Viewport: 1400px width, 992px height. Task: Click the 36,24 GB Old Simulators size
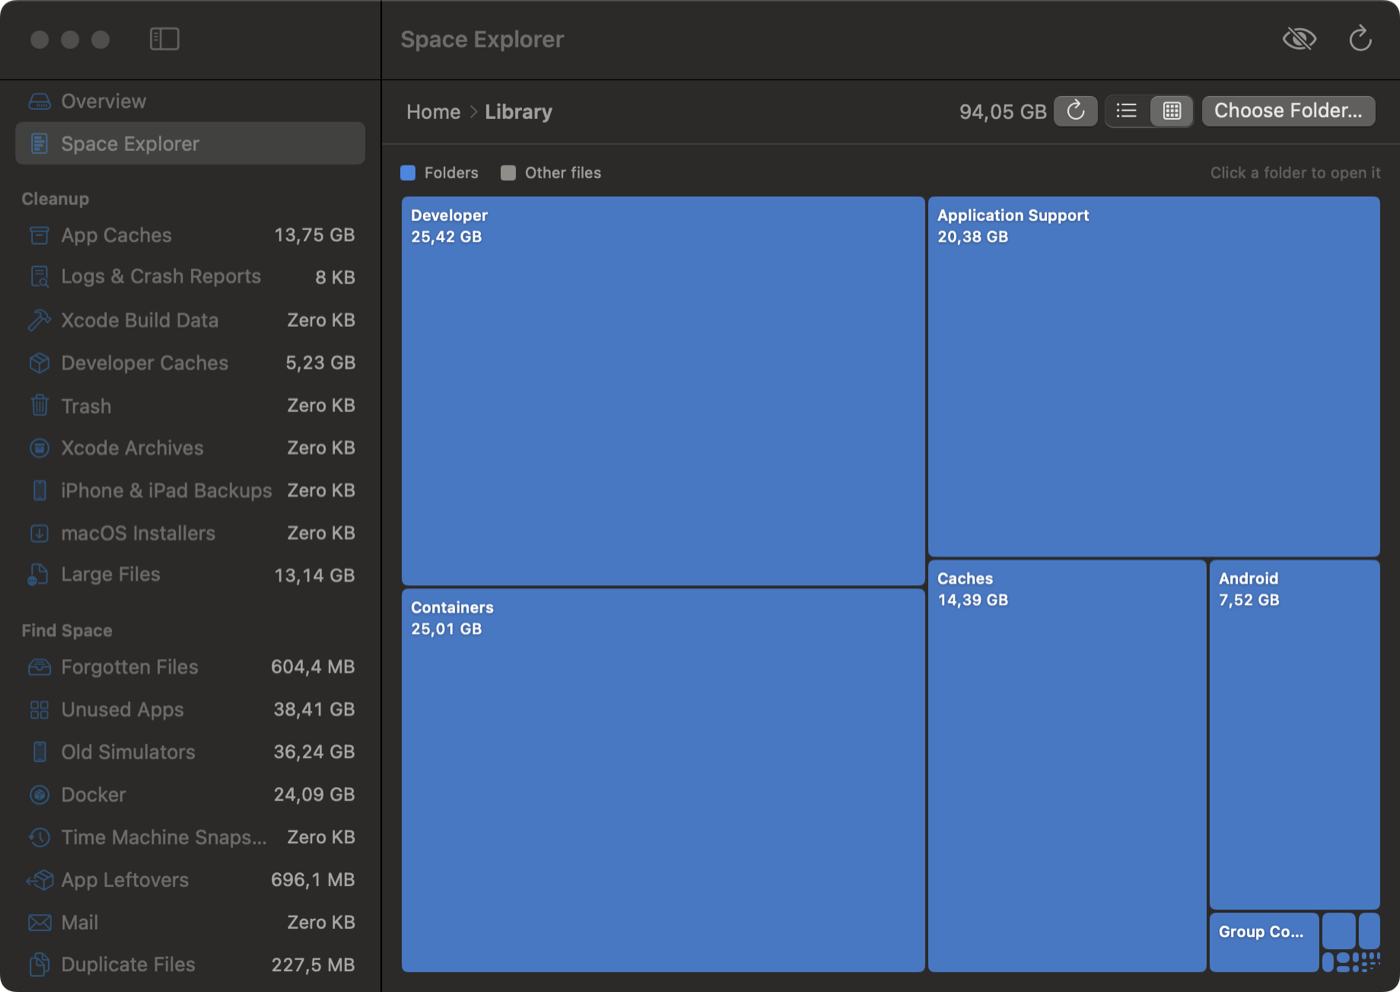pos(314,752)
